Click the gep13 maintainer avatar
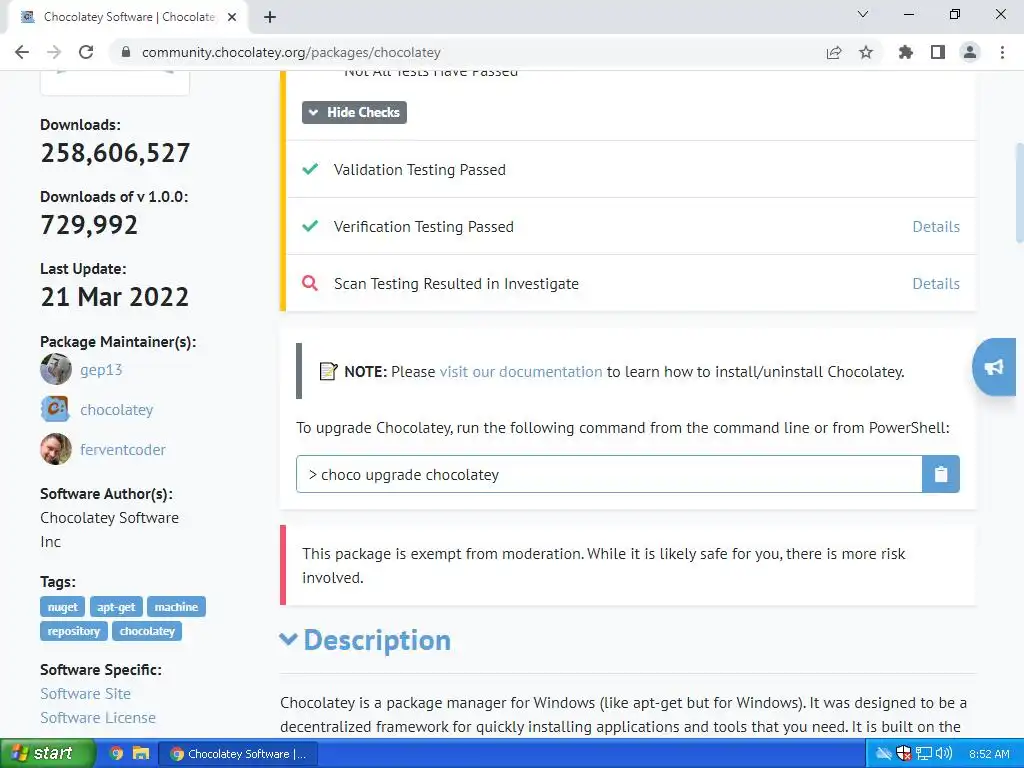1024x768 pixels. pos(56,369)
